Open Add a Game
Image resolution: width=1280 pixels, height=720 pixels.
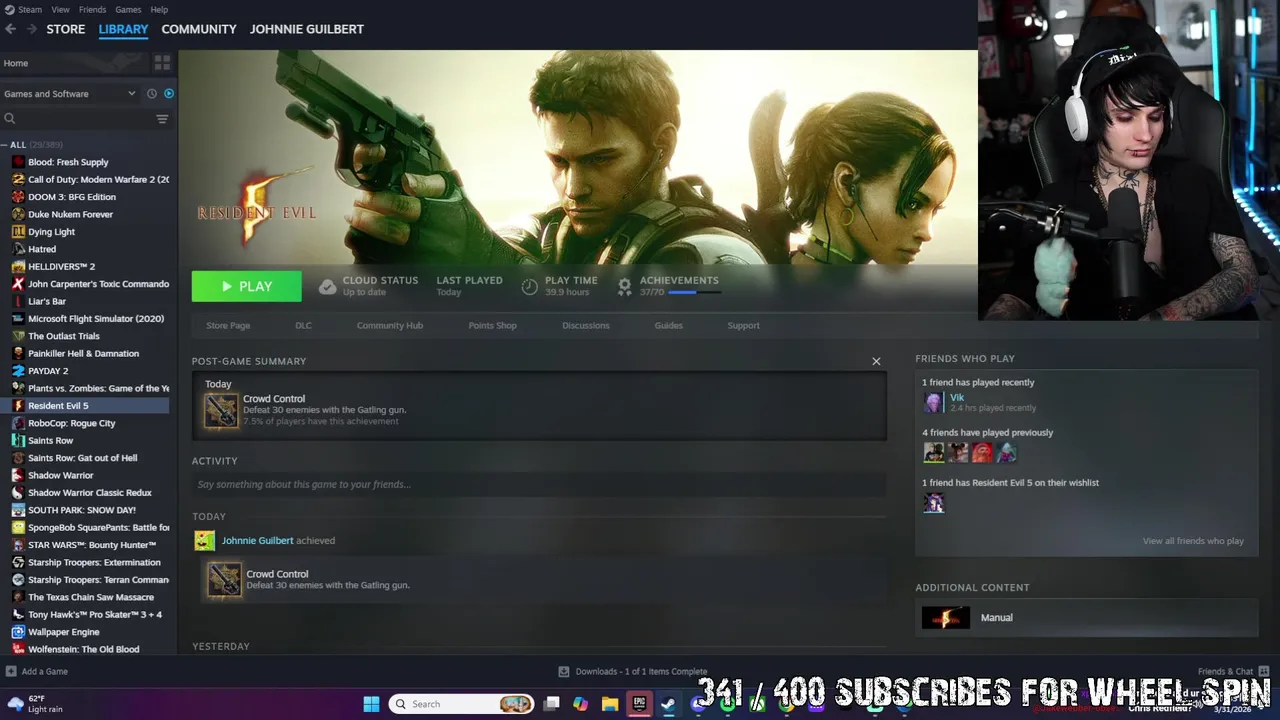pyautogui.click(x=36, y=671)
